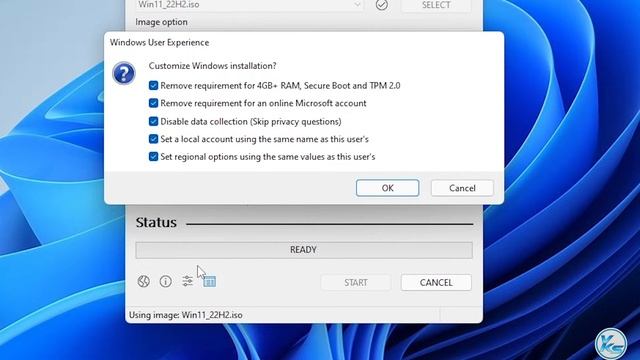The width and height of the screenshot is (640, 360).
Task: Confirm dialog with OK button
Action: pyautogui.click(x=387, y=188)
